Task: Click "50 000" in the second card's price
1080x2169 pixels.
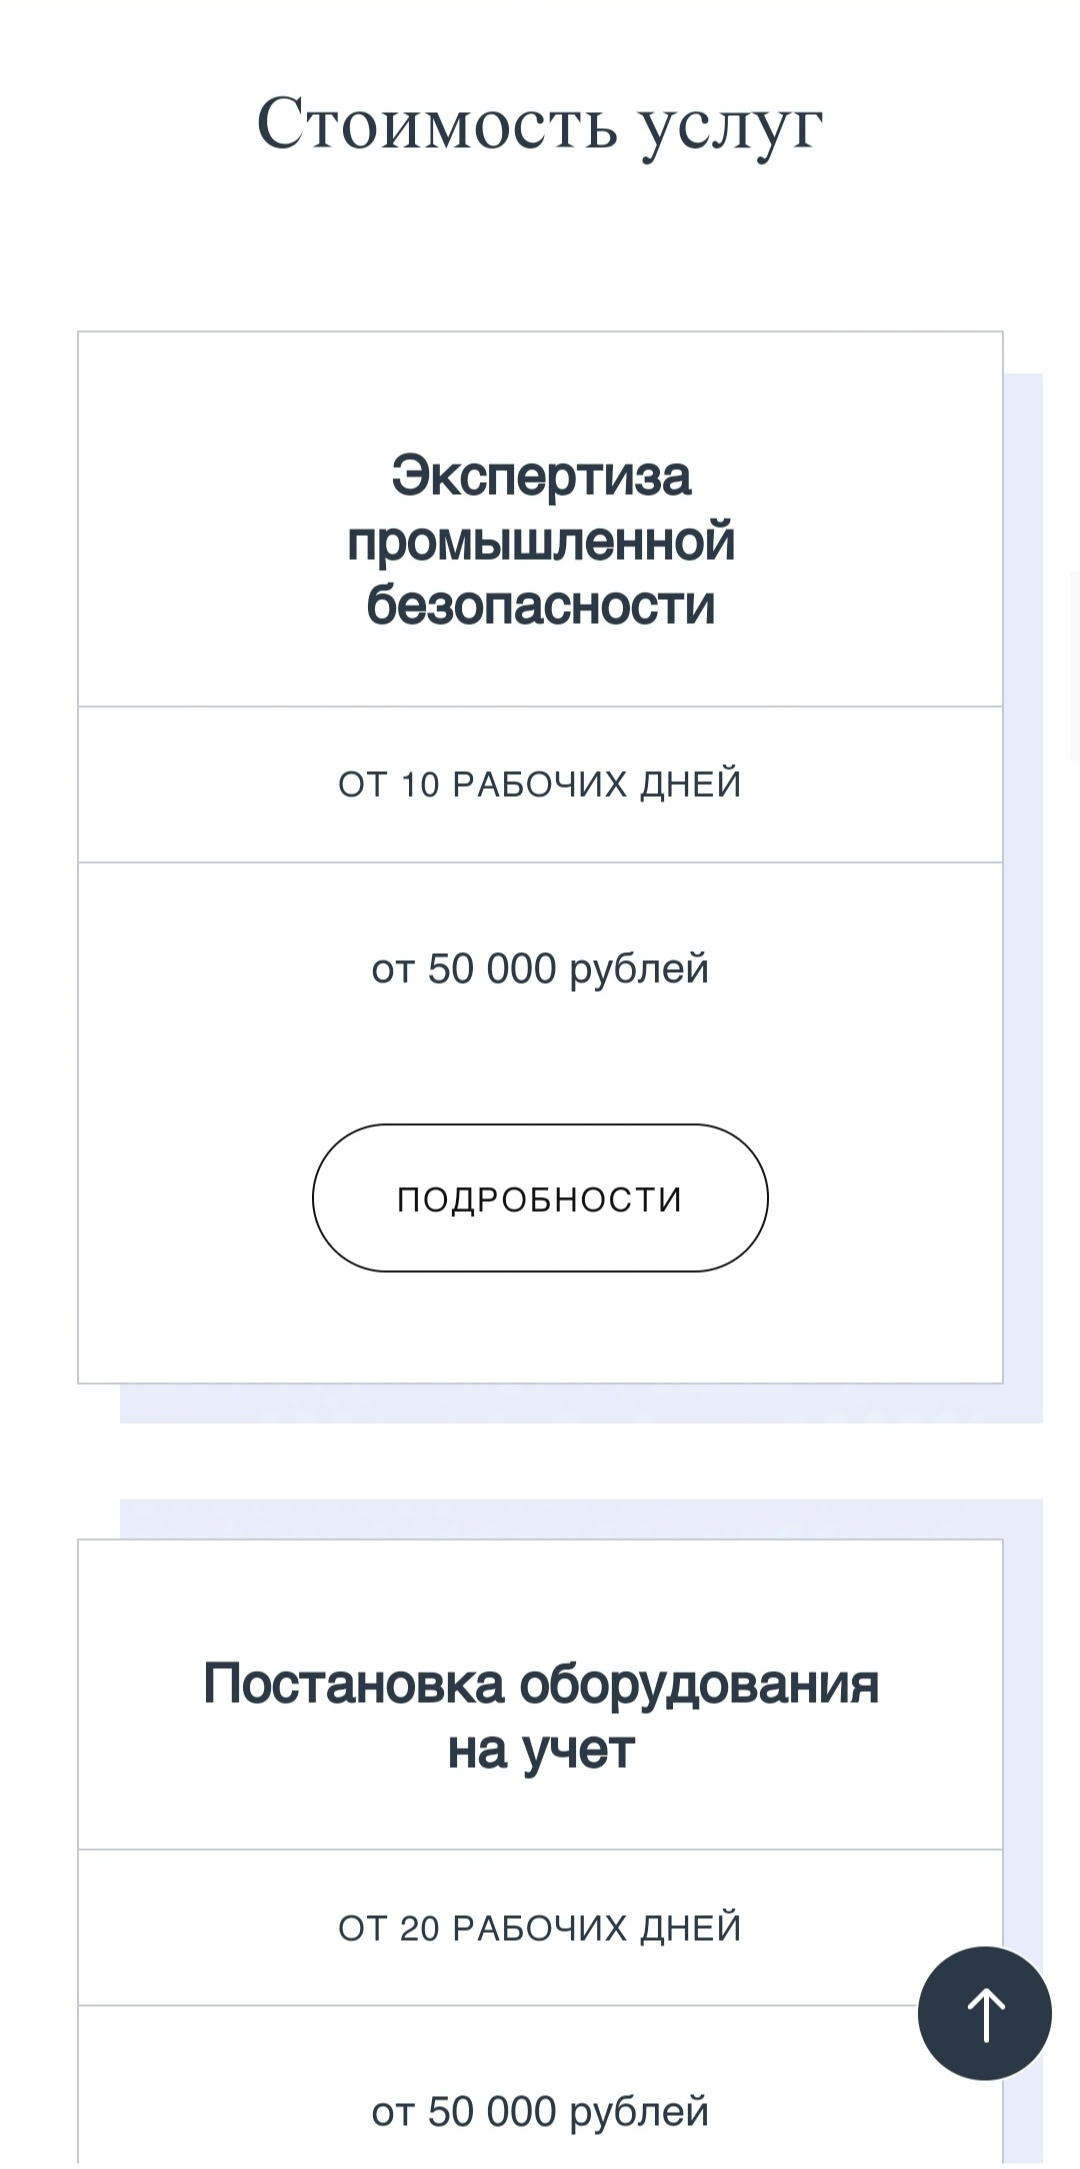Action: [x=491, y=2112]
